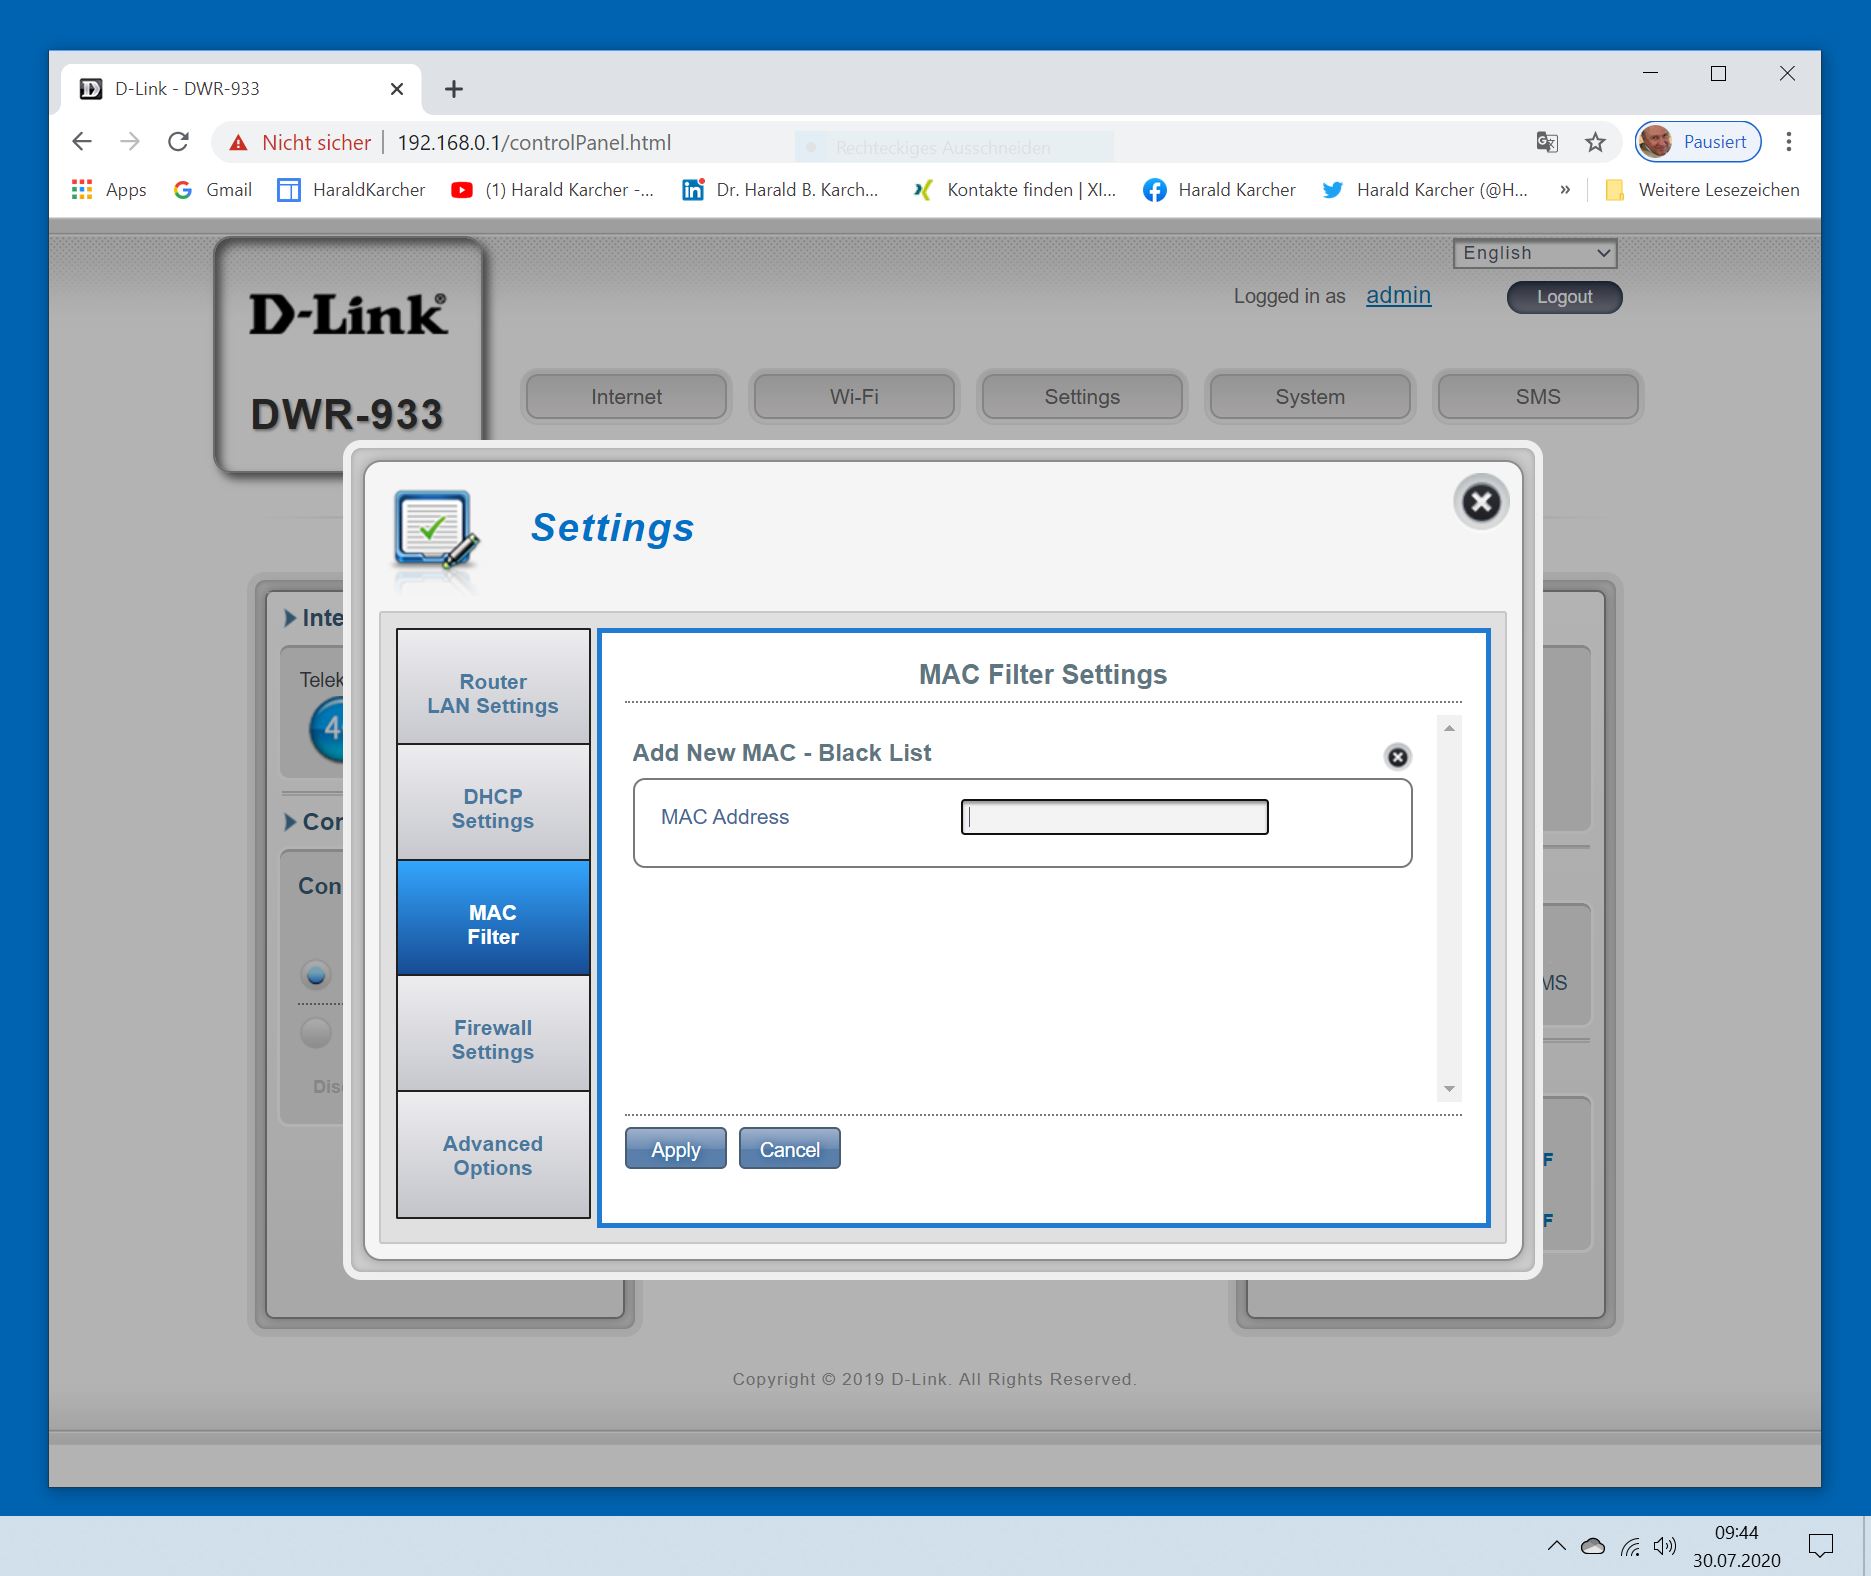Open the Internet top tab

point(626,397)
